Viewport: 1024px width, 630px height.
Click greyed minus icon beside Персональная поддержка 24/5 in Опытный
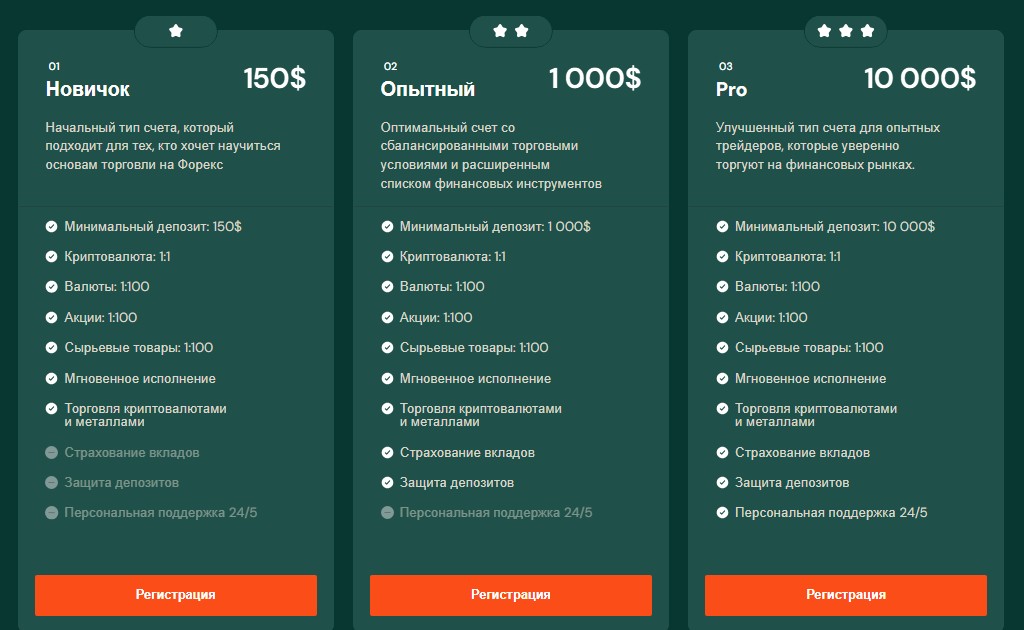click(x=387, y=512)
